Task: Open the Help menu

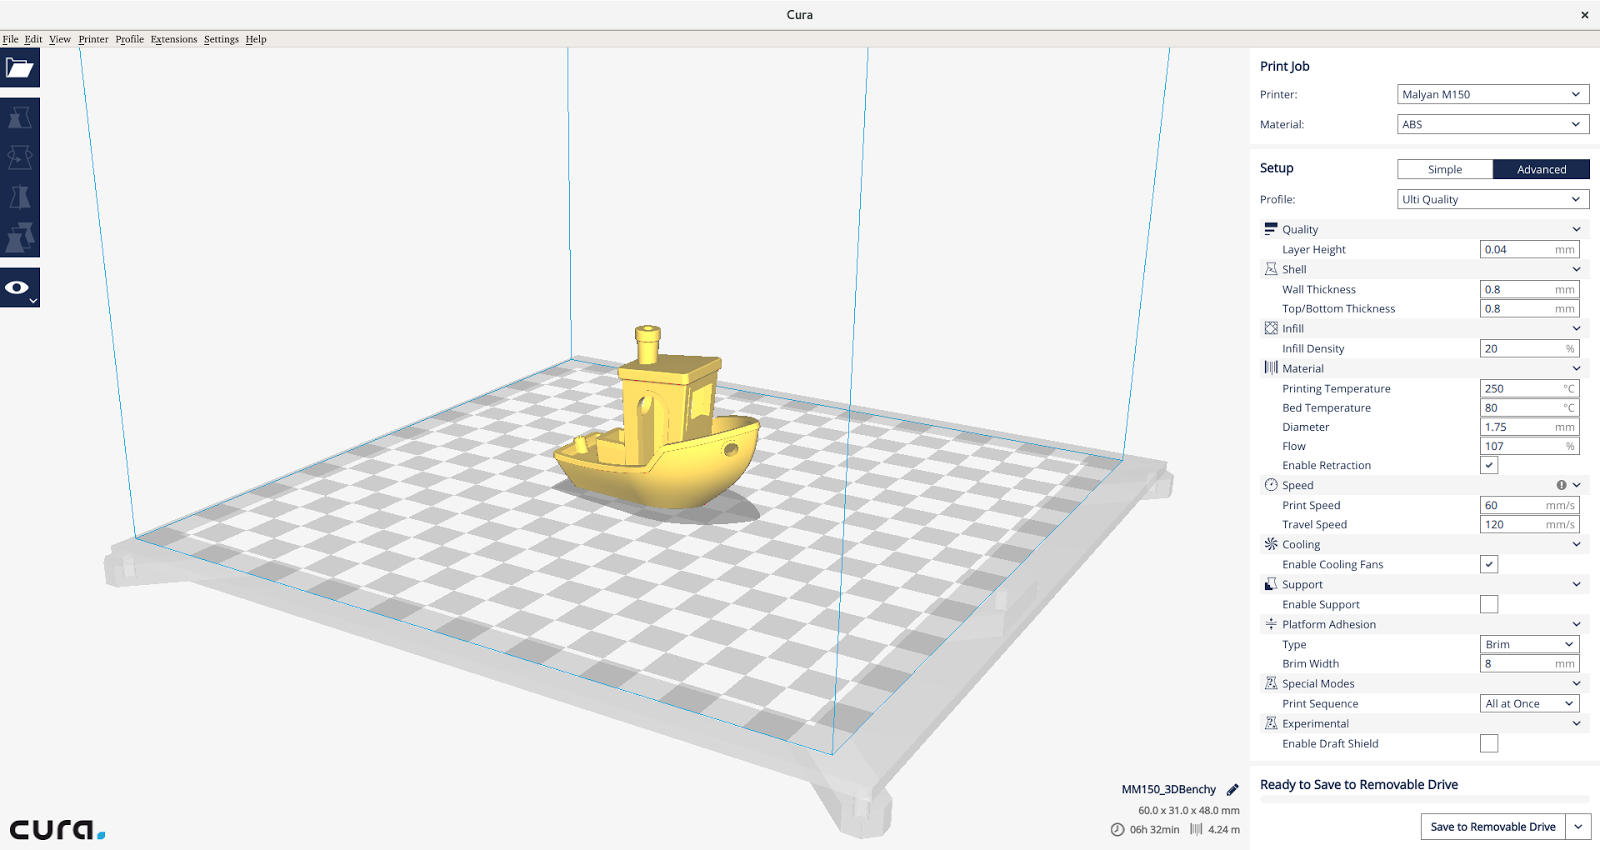Action: pyautogui.click(x=256, y=39)
